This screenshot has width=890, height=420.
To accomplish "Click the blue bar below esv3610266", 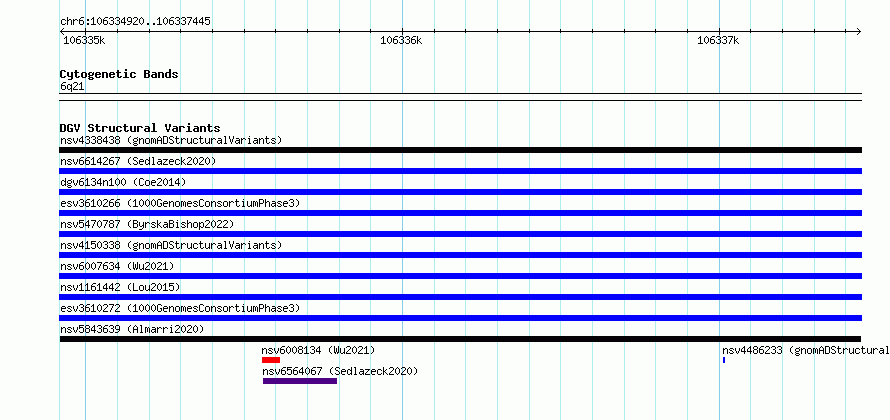I will tap(460, 213).
